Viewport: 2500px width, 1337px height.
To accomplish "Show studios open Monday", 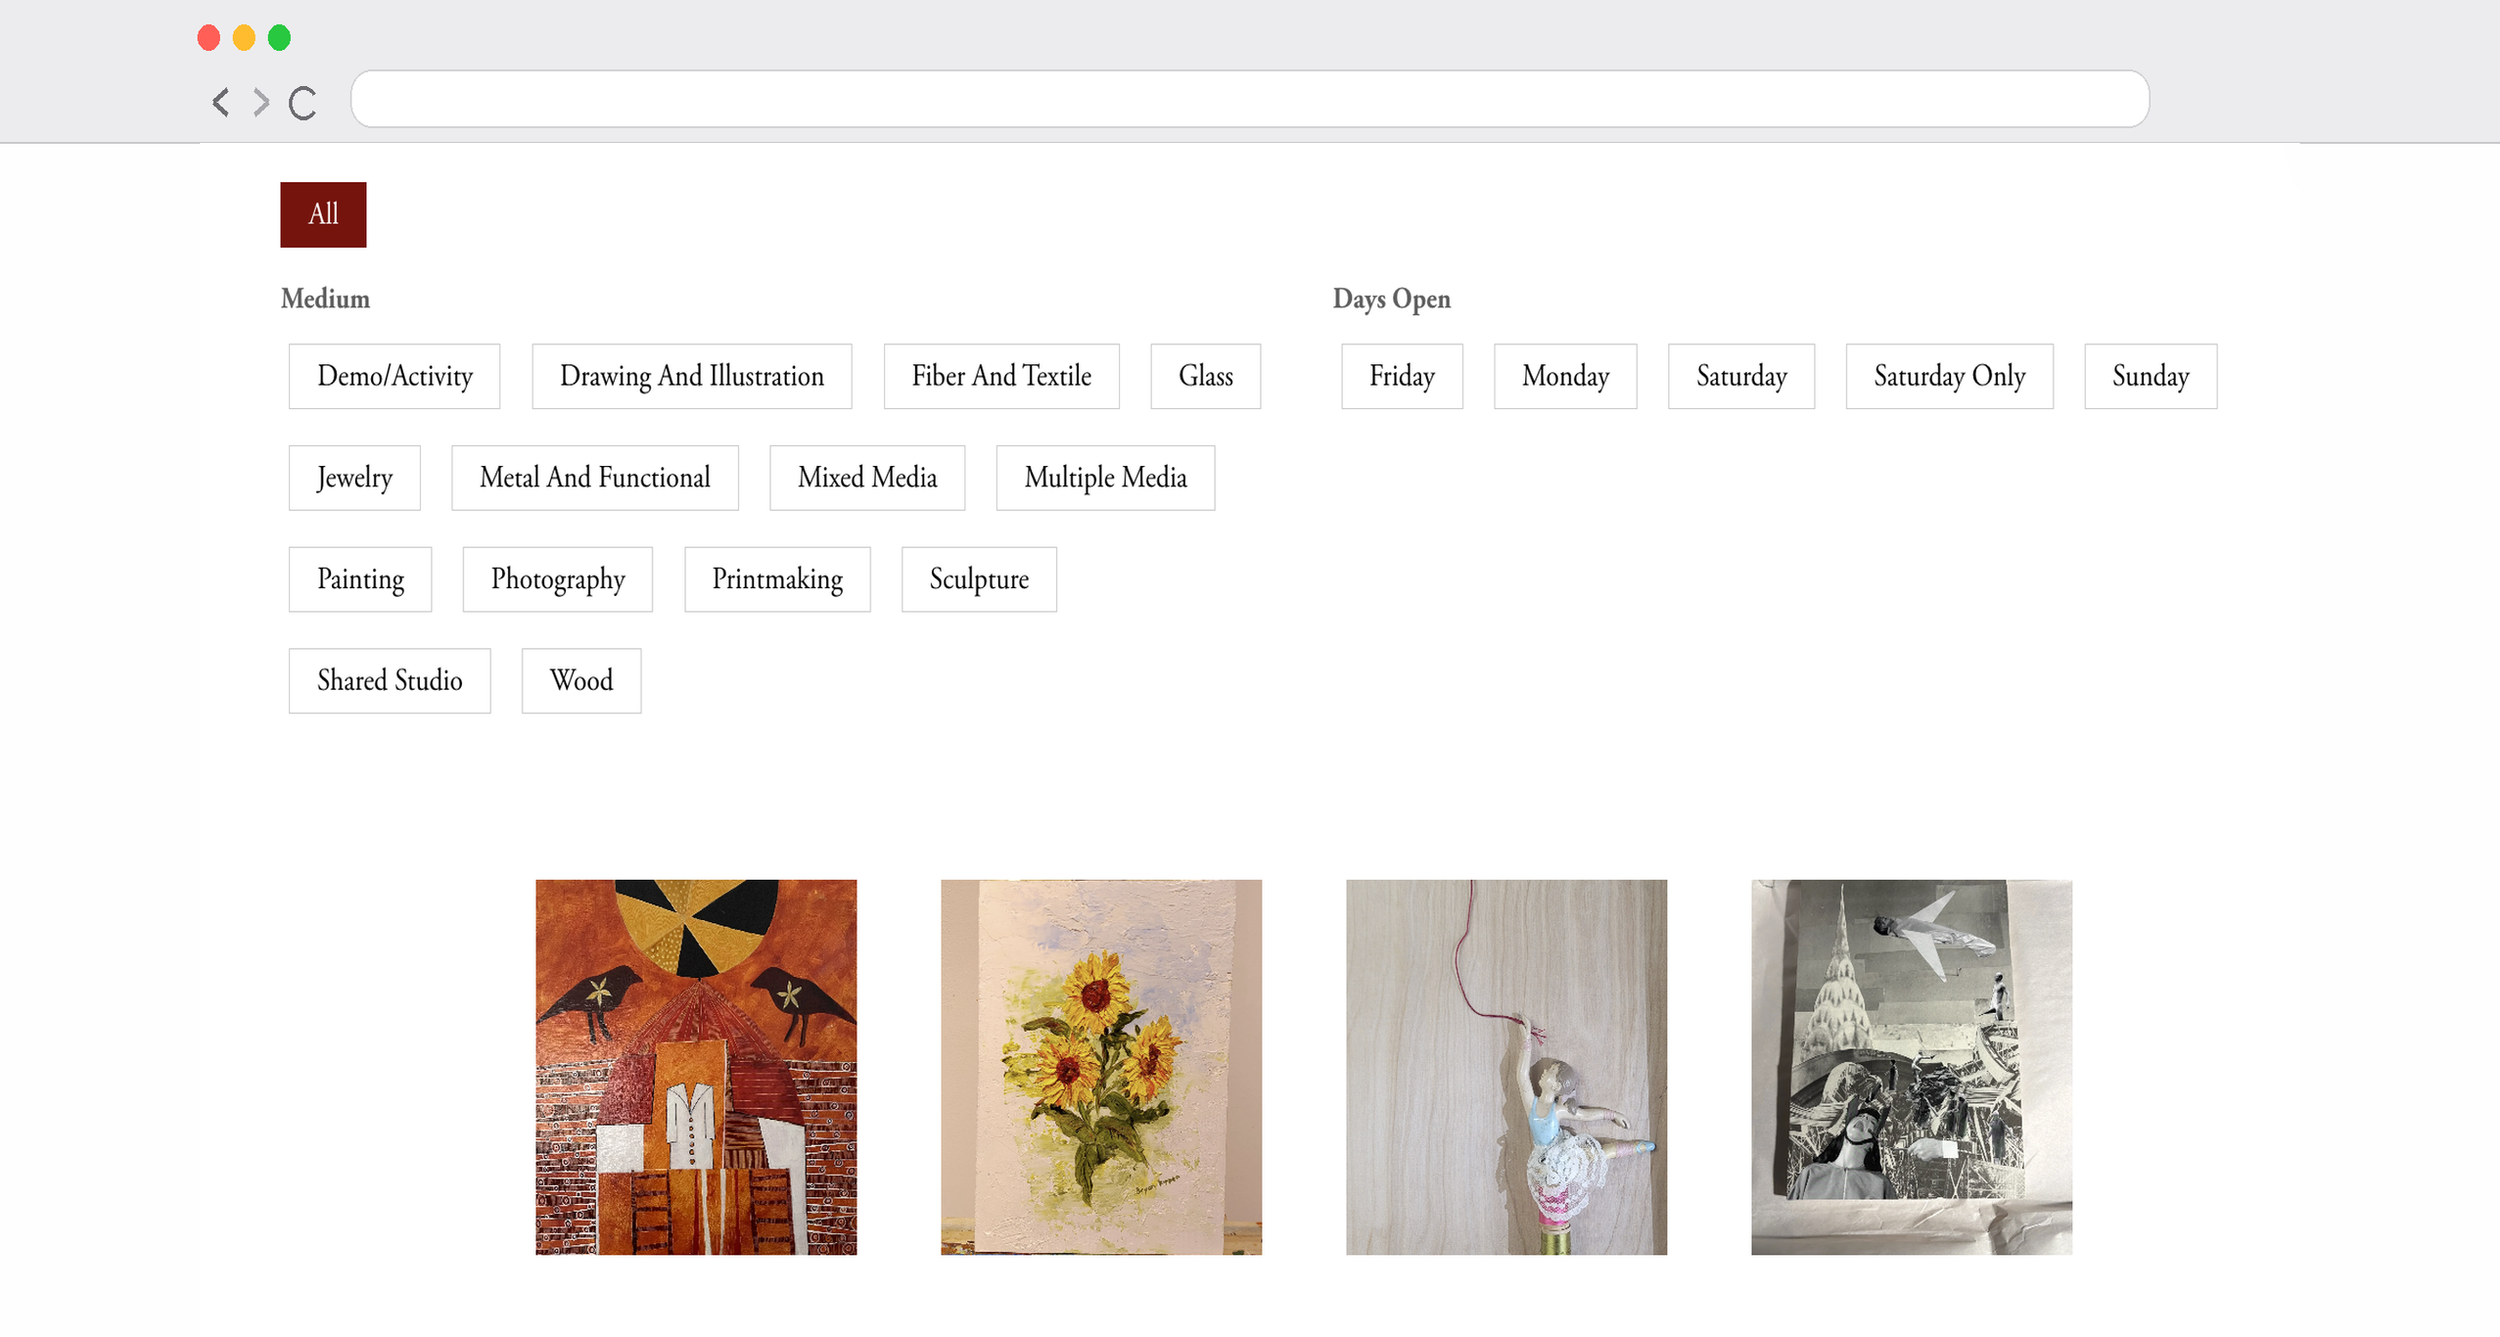I will [1565, 376].
